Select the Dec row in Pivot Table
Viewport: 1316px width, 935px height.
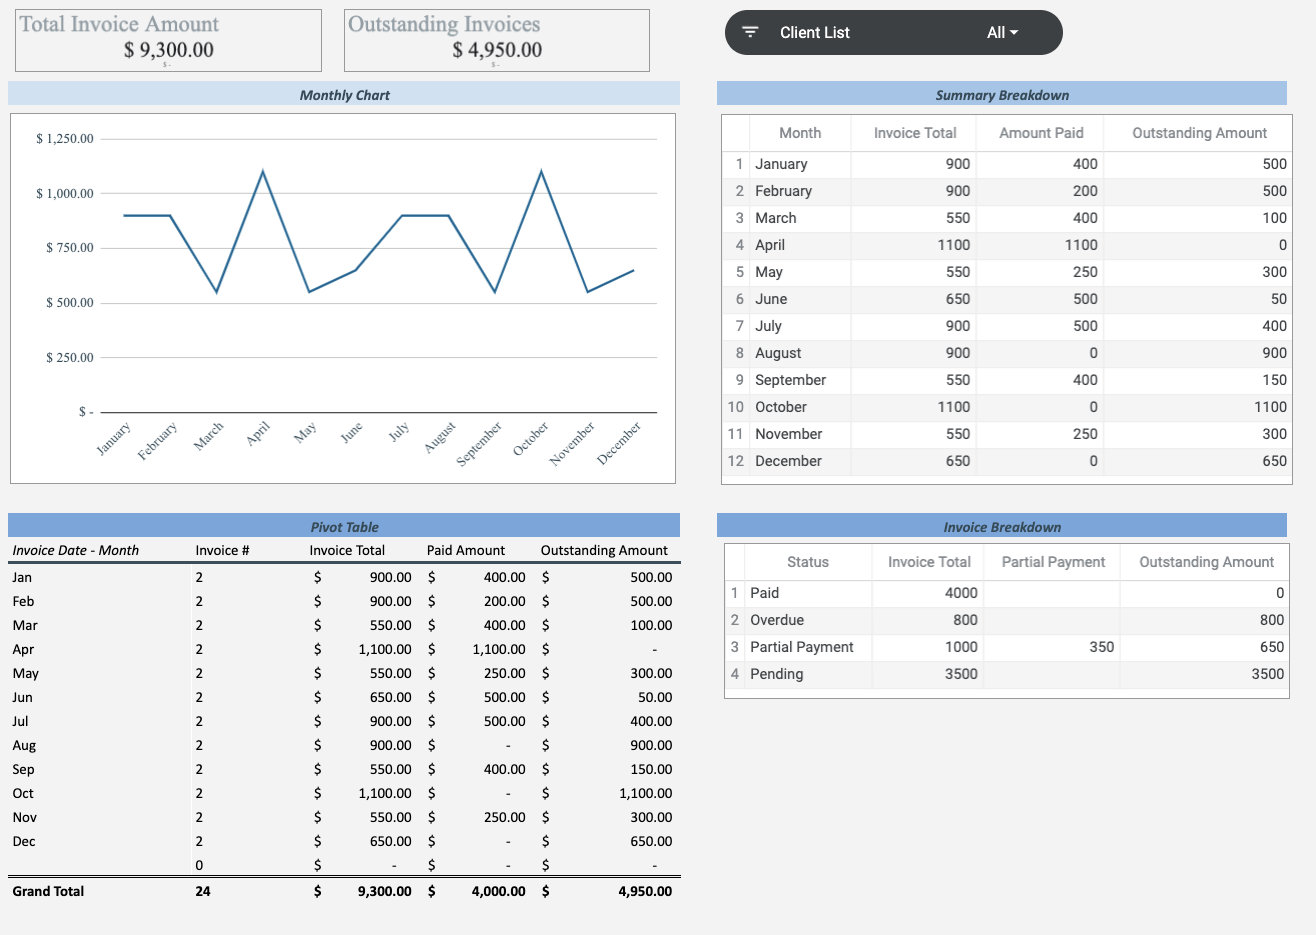coord(22,841)
